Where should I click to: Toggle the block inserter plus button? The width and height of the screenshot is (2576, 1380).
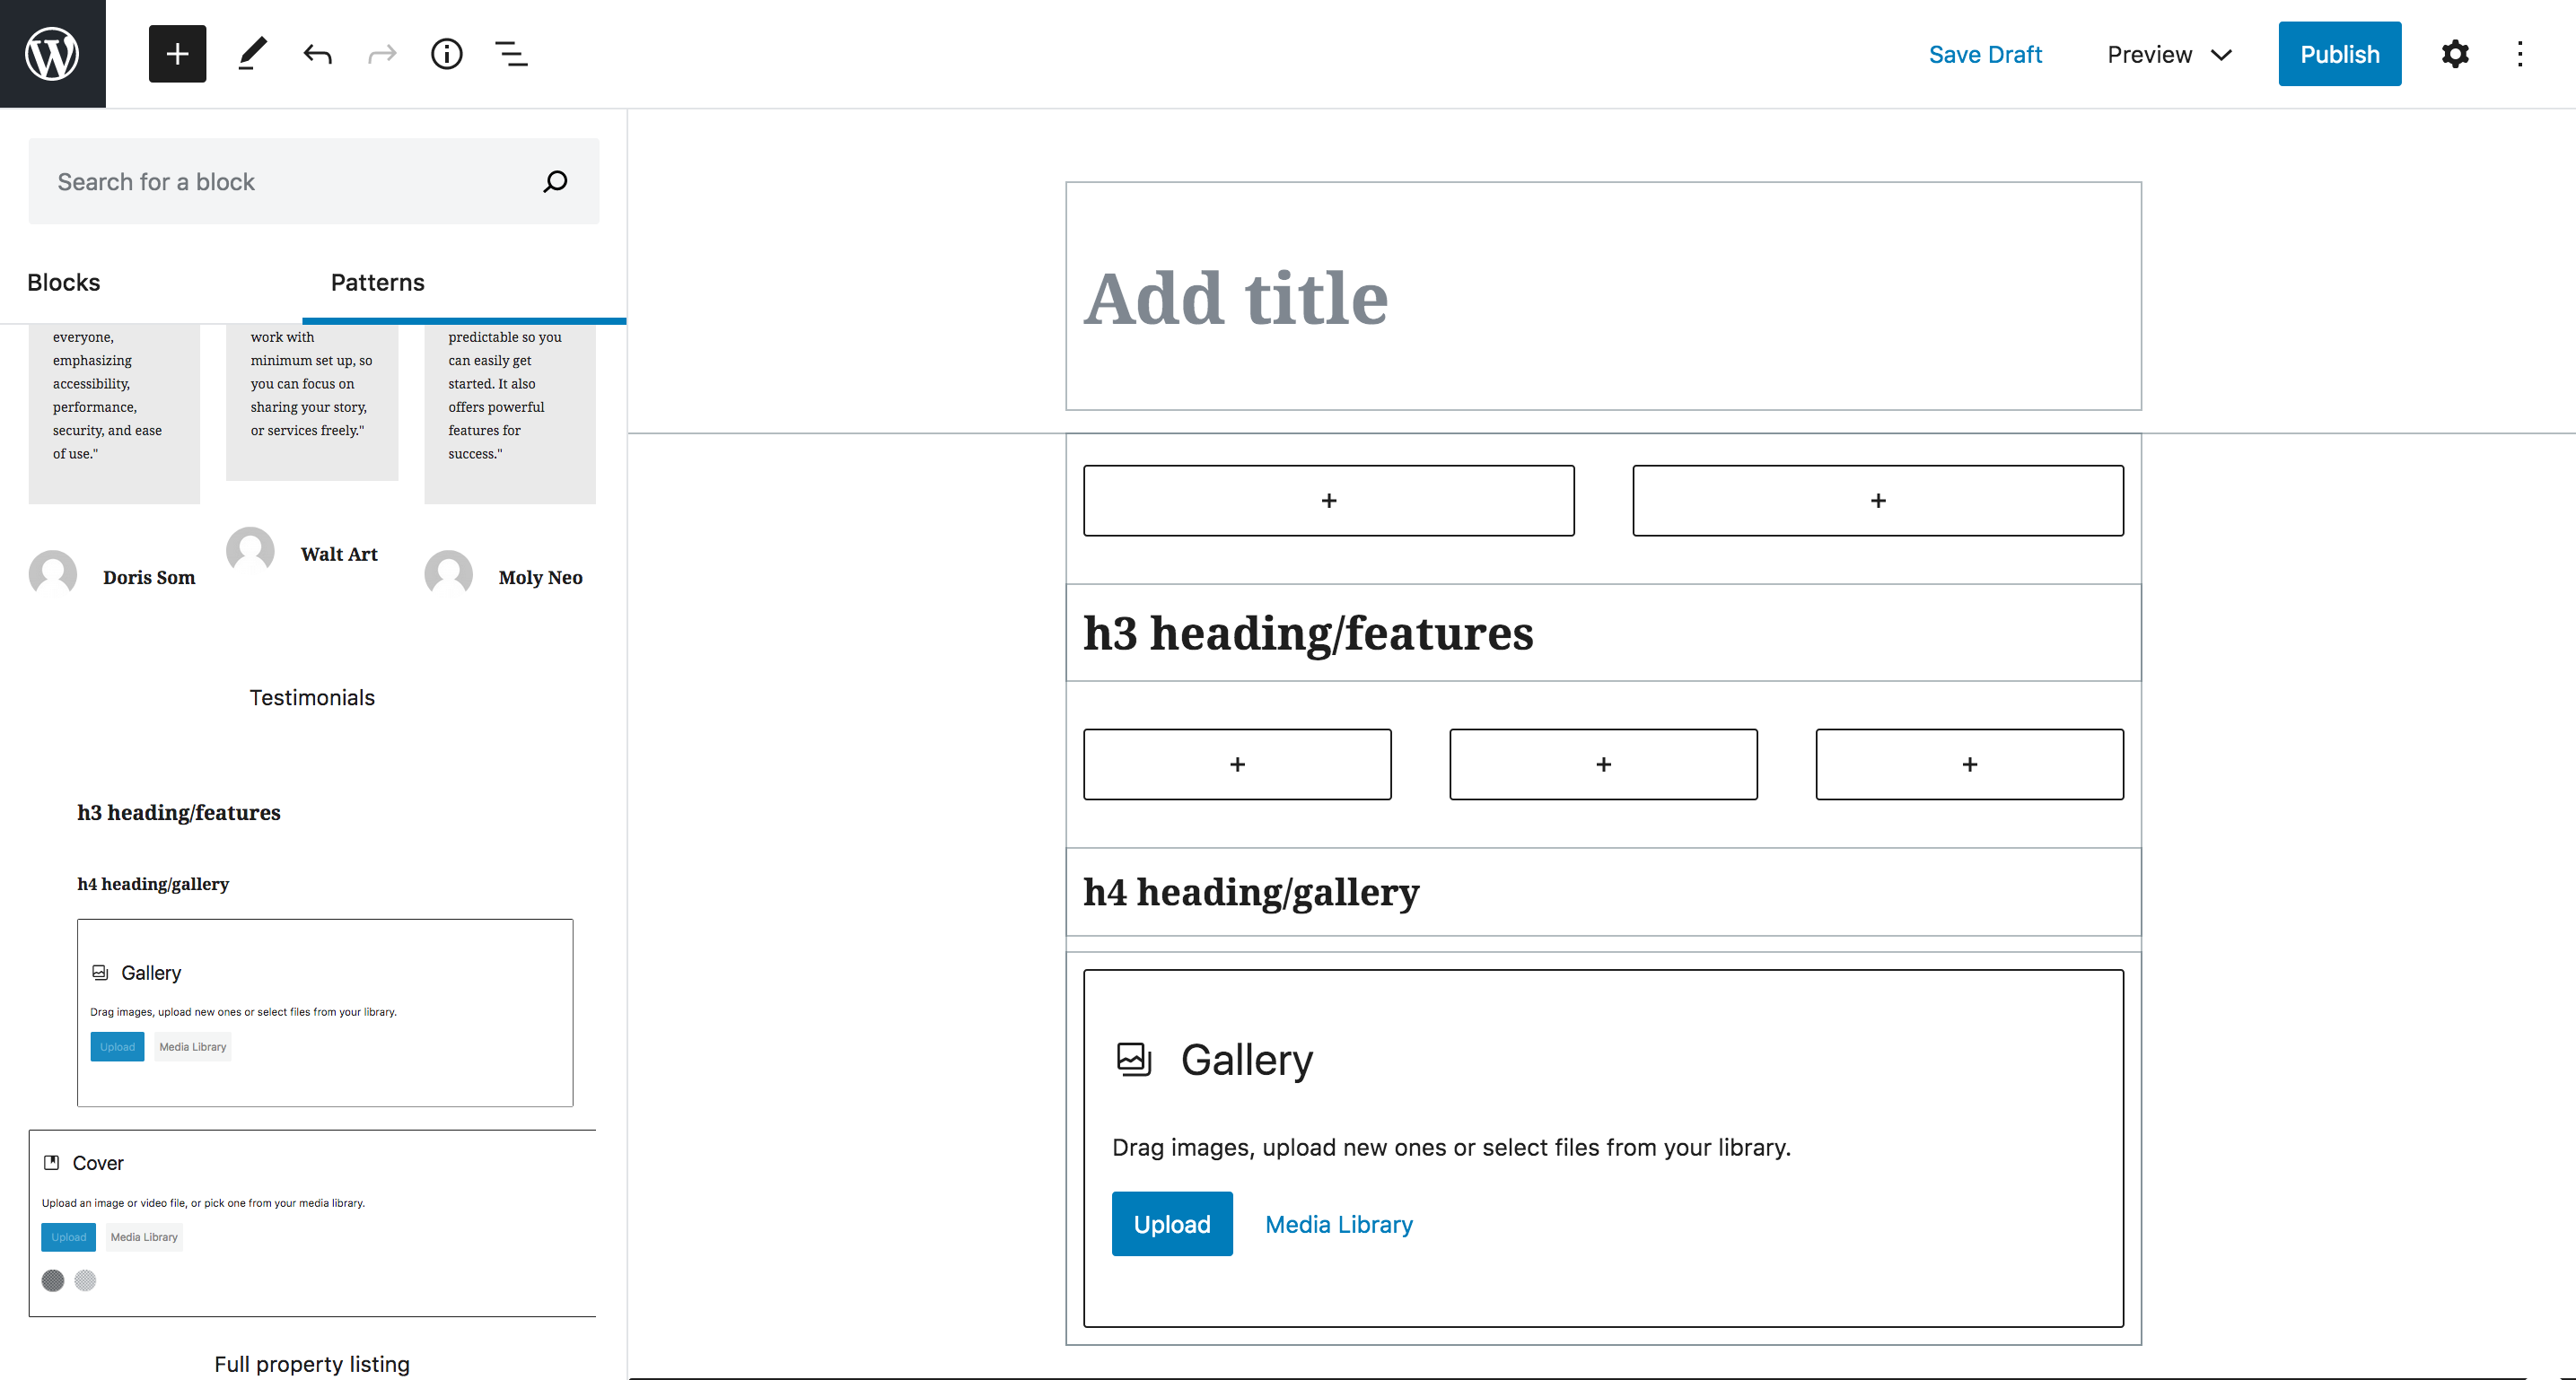point(177,54)
